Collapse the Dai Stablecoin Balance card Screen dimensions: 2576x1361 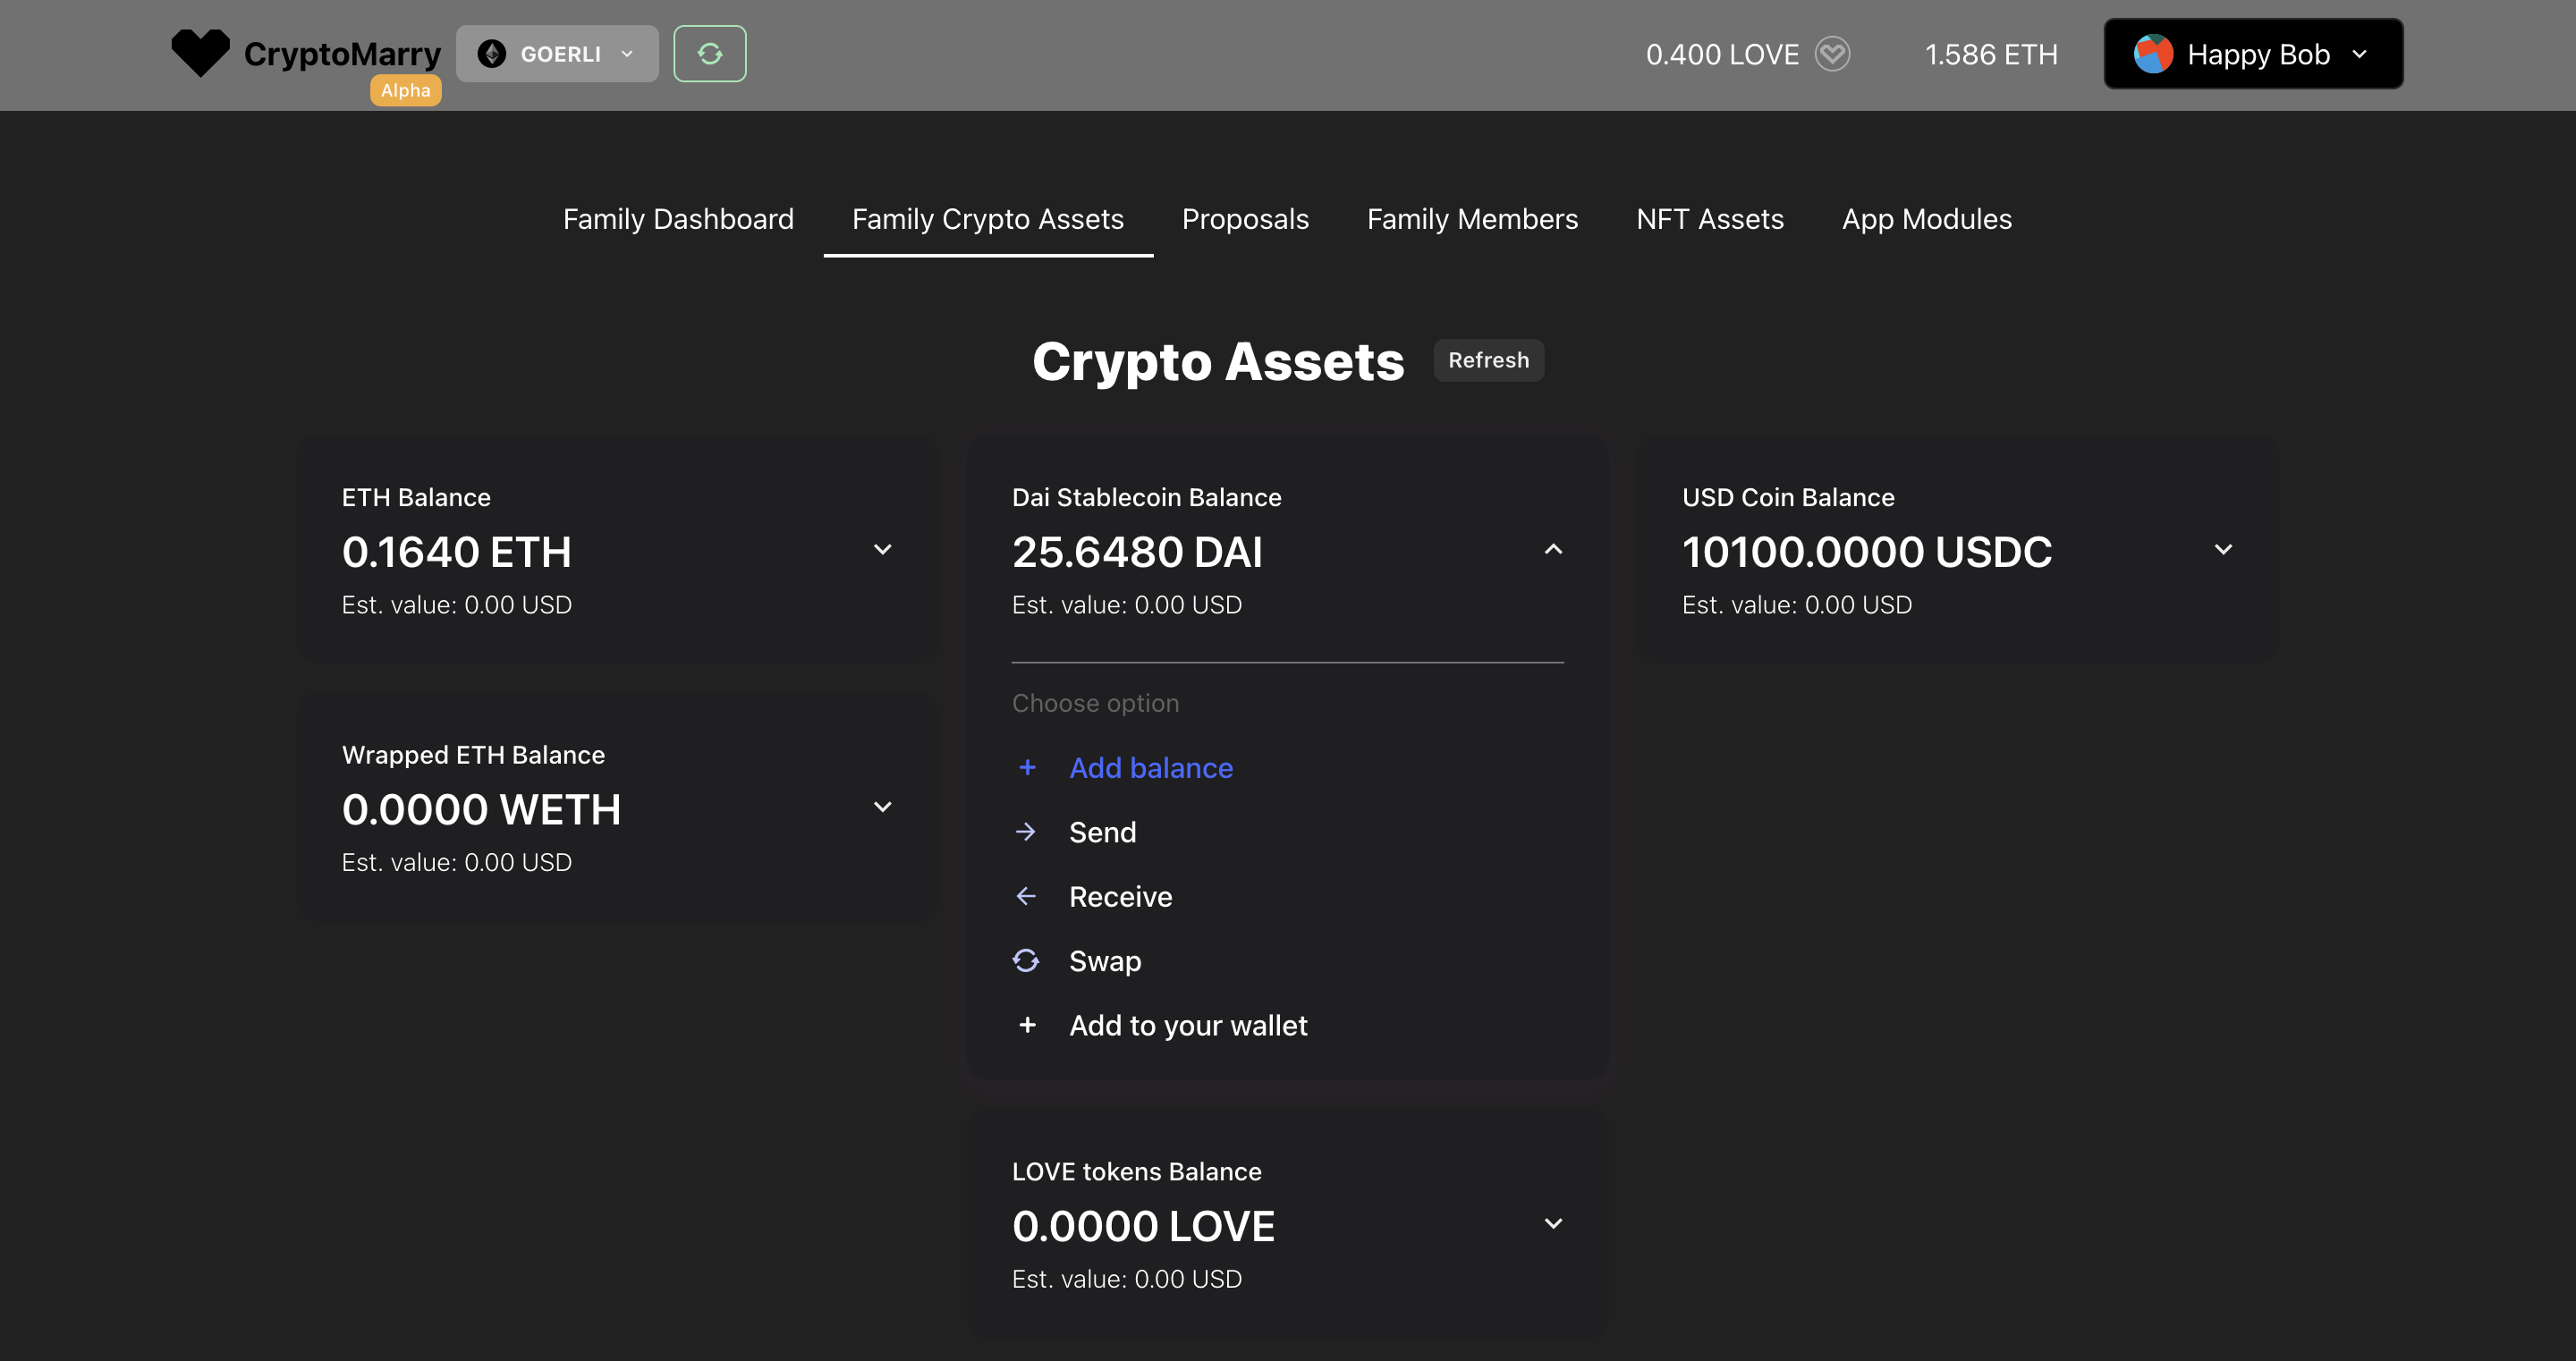[1553, 549]
